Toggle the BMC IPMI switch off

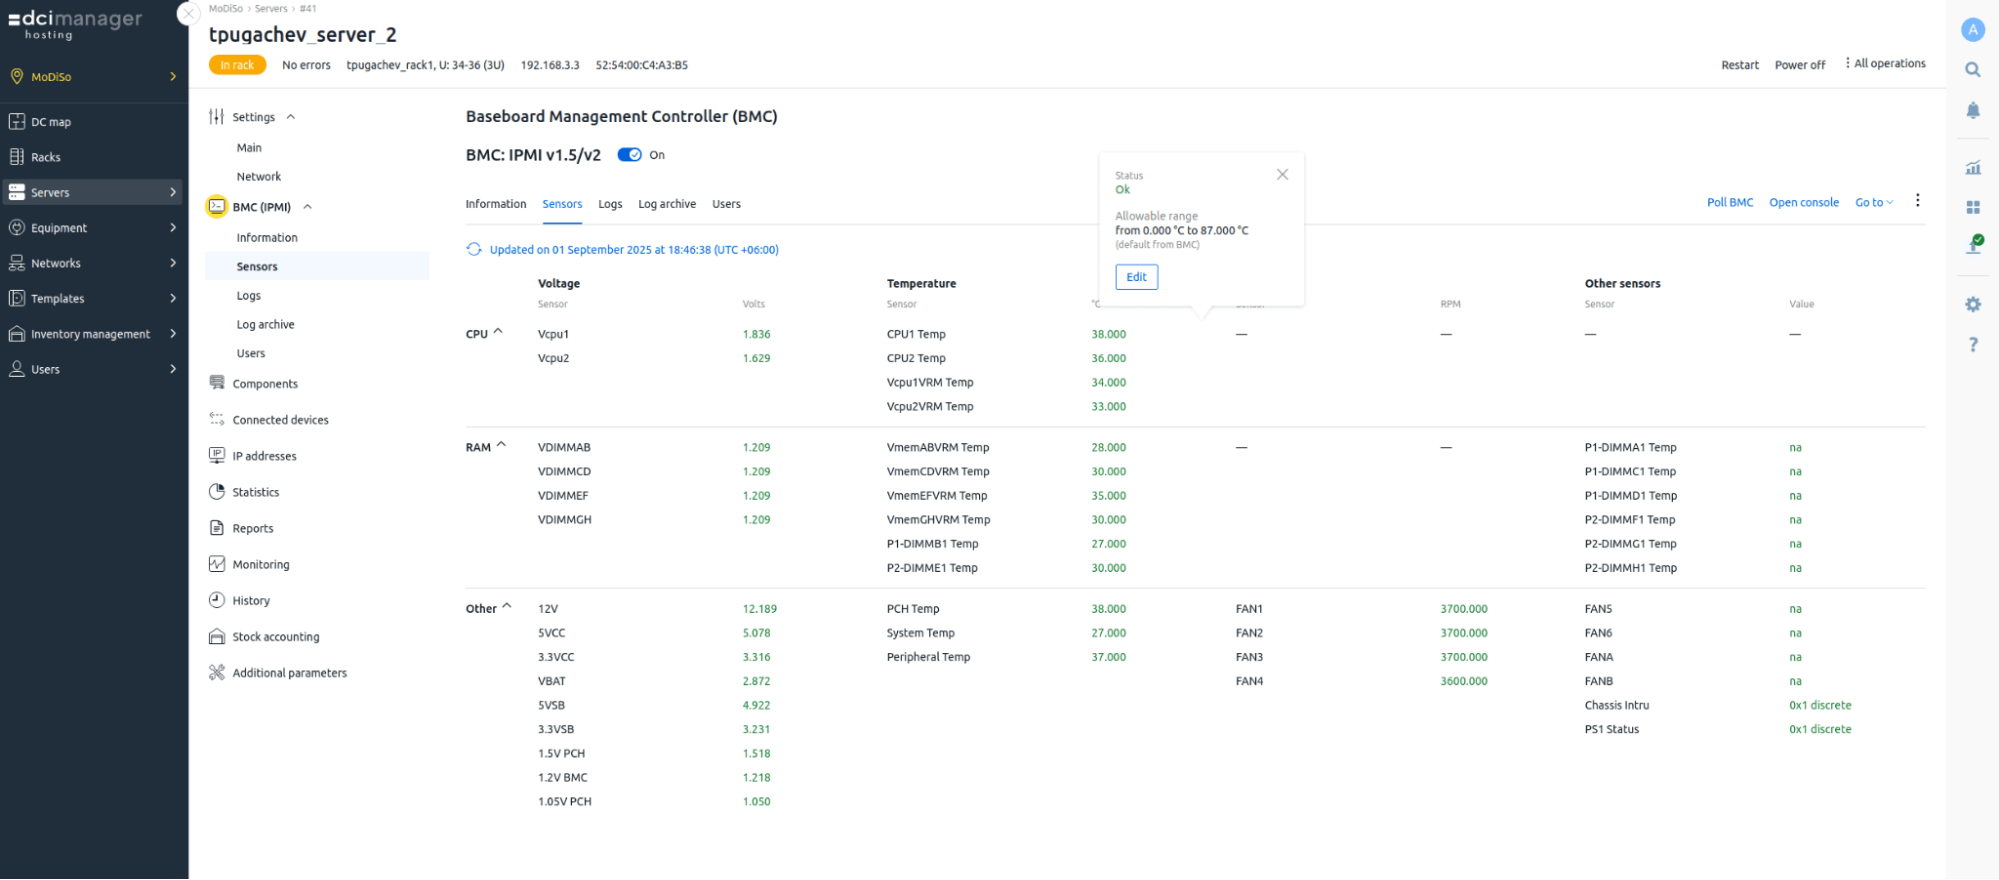(629, 155)
